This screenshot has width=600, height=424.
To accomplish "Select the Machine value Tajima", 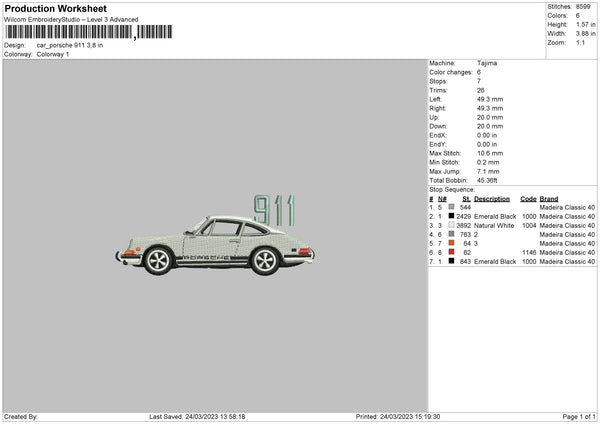I will (487, 63).
